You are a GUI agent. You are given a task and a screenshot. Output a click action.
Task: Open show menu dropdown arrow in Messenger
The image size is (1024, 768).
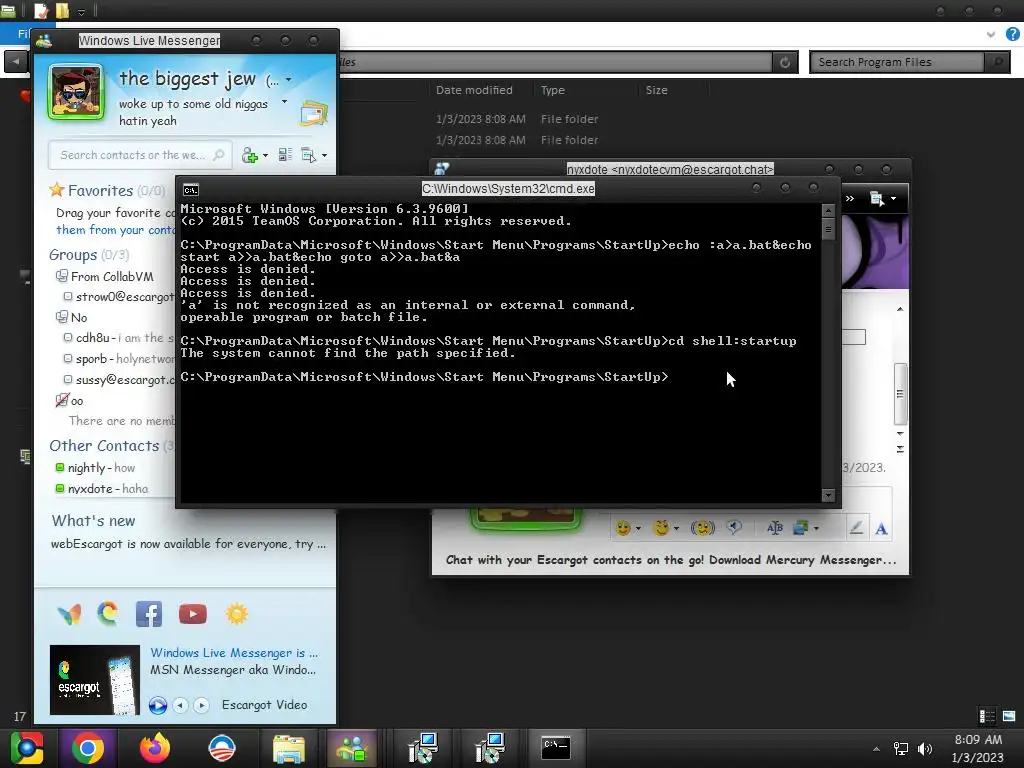[x=325, y=155]
